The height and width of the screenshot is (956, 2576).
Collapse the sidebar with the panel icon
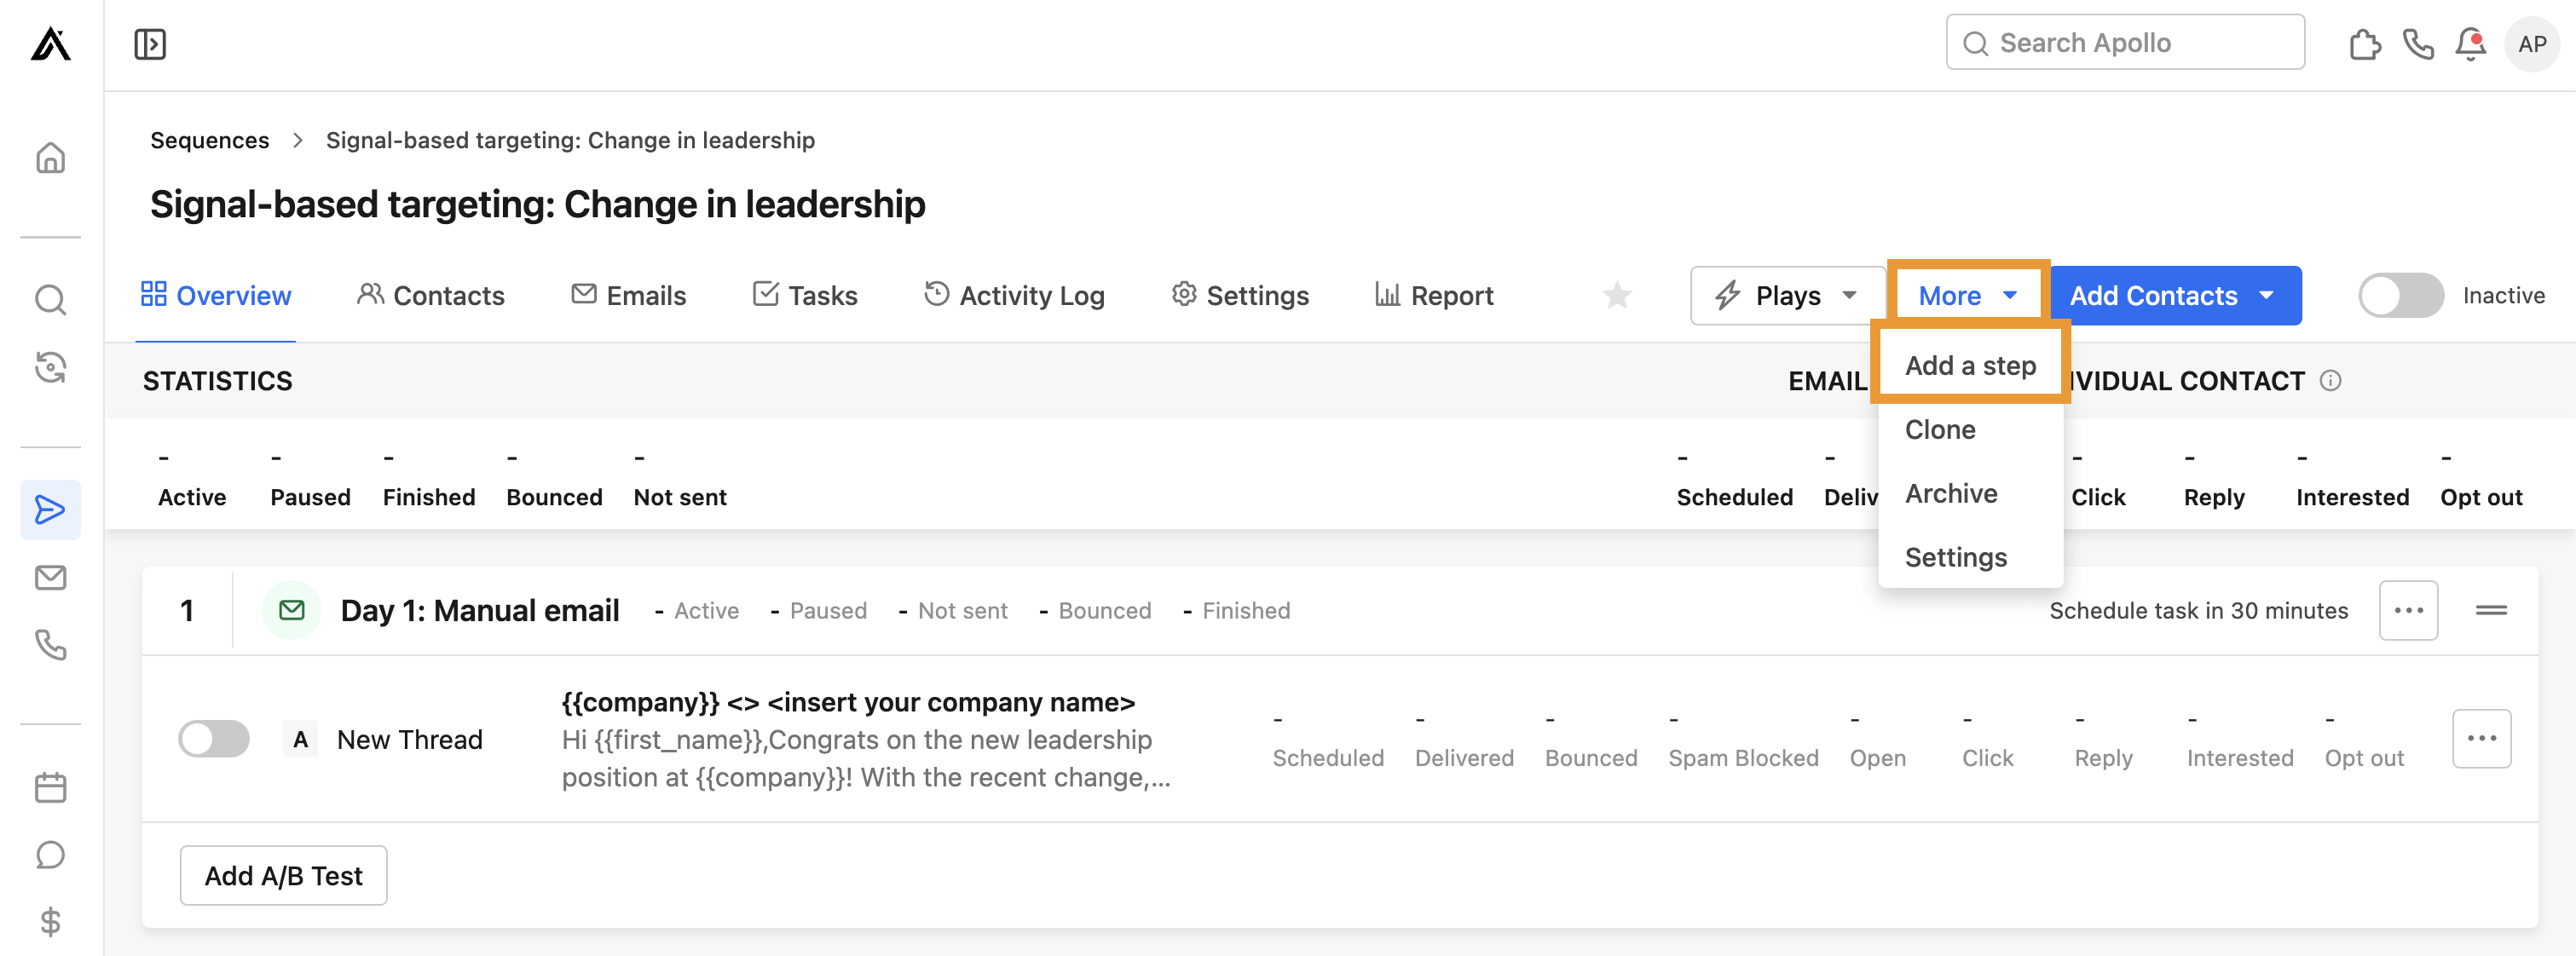[150, 44]
